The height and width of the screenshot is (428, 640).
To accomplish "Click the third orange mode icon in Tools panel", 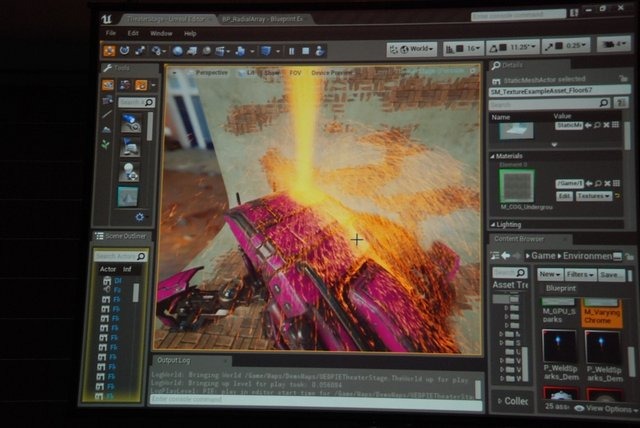I will pos(141,85).
